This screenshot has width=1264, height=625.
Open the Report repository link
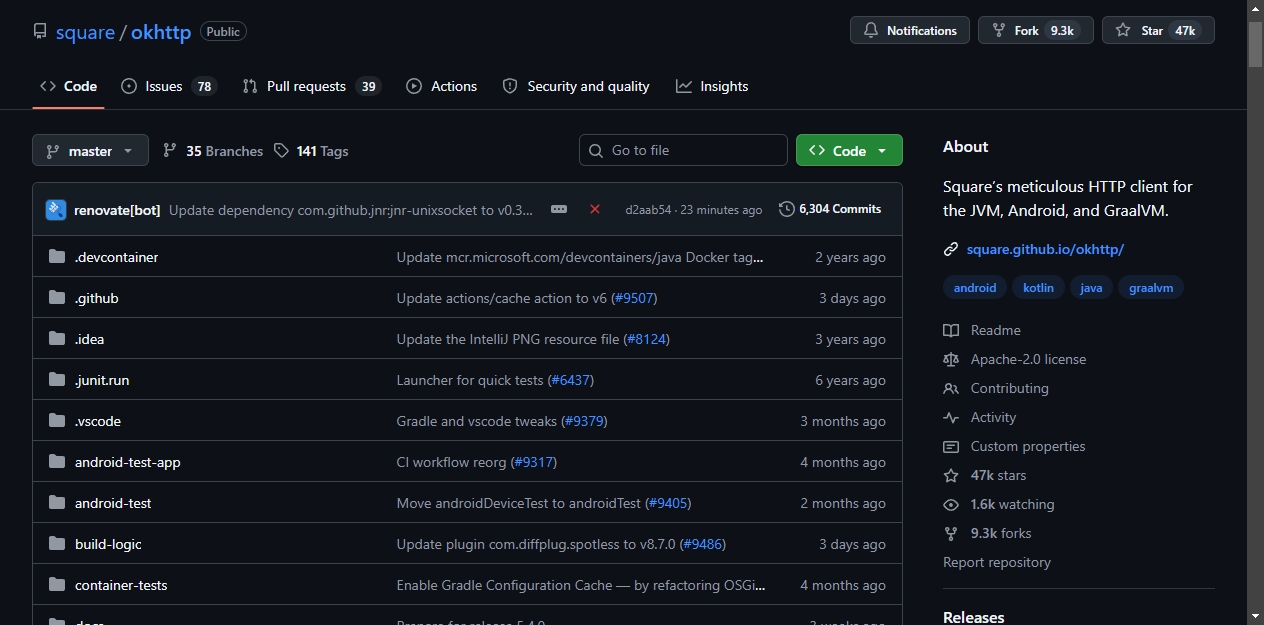997,562
